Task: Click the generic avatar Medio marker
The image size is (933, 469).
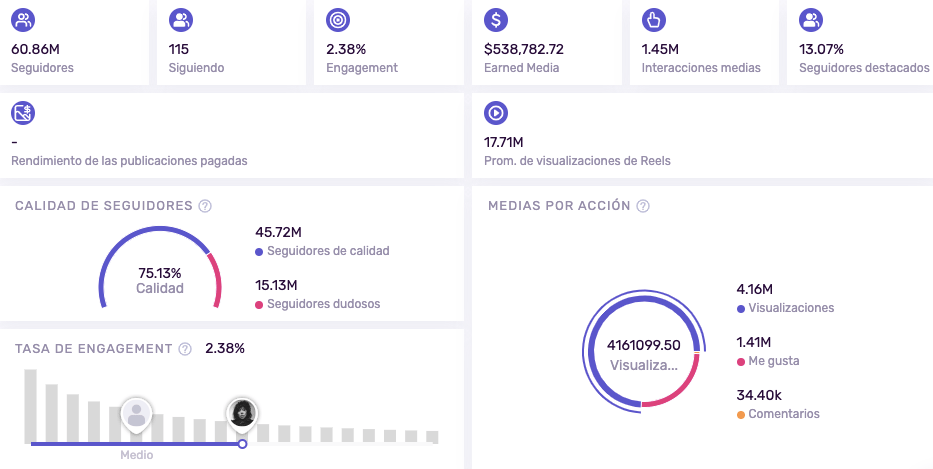Action: (x=136, y=414)
